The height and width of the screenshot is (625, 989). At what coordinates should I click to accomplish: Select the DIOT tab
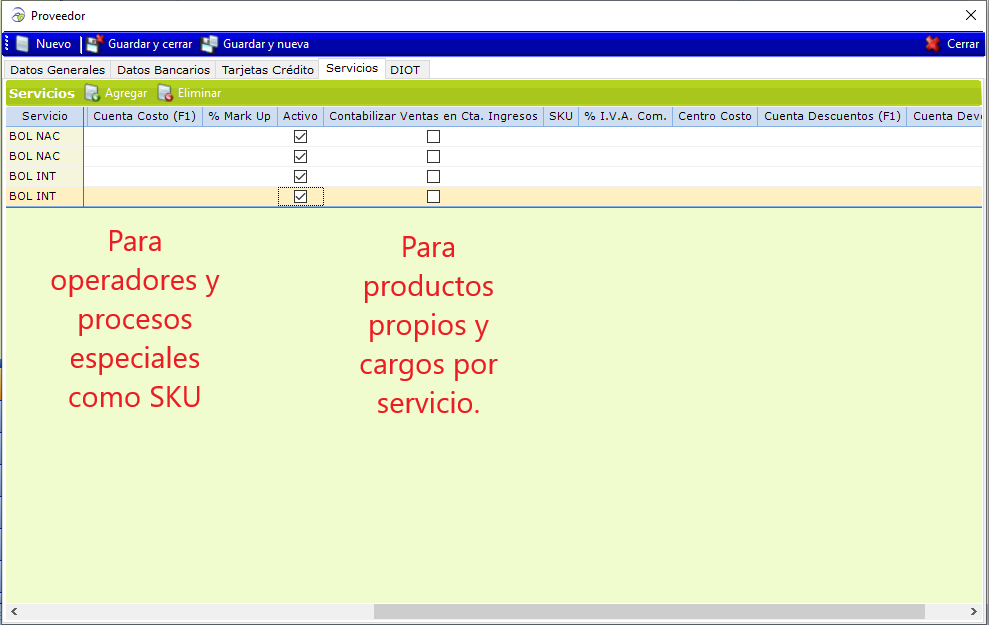pyautogui.click(x=405, y=70)
